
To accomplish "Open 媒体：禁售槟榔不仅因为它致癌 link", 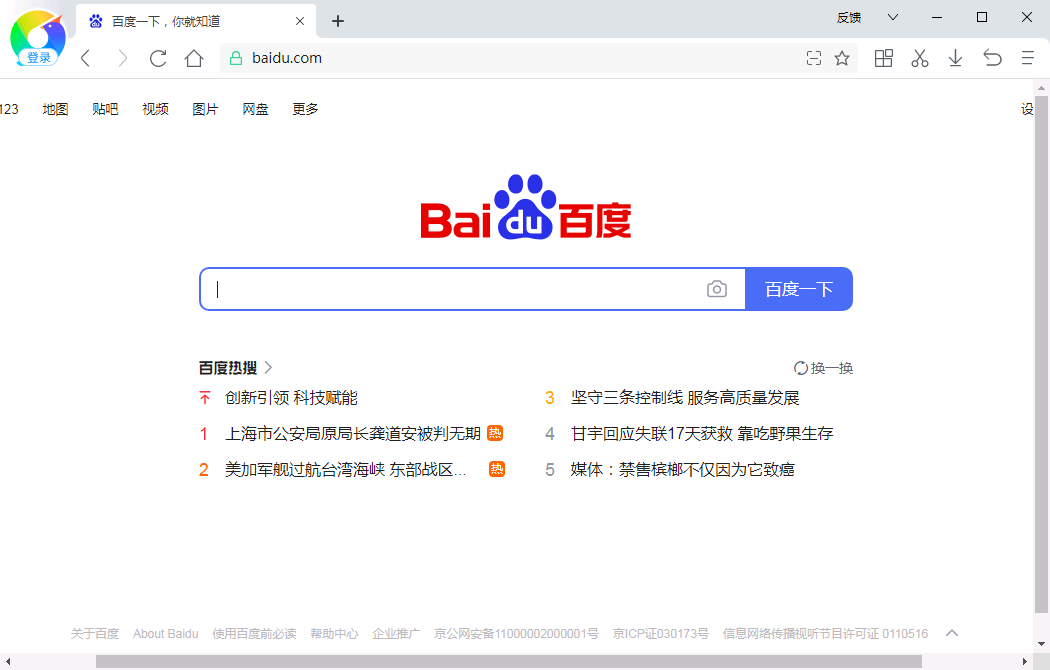I will click(682, 470).
